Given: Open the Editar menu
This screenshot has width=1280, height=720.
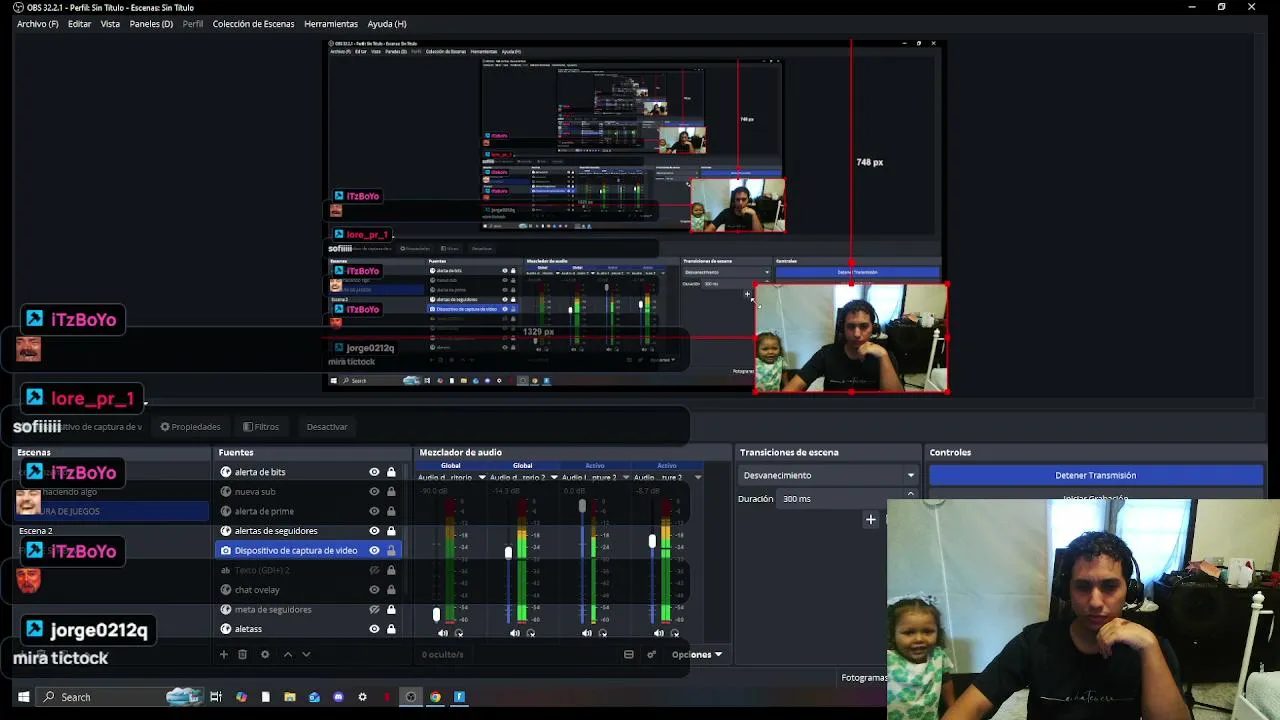Looking at the screenshot, I should (x=79, y=24).
